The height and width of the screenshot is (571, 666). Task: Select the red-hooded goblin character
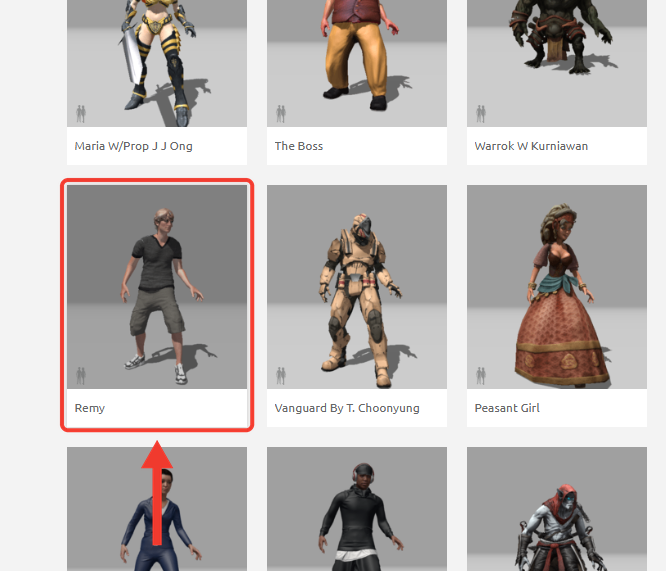[557, 509]
